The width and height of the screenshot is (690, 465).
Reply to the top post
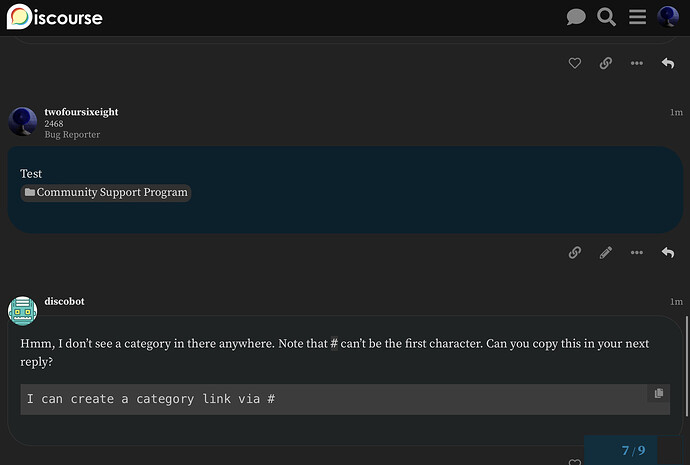(x=668, y=63)
